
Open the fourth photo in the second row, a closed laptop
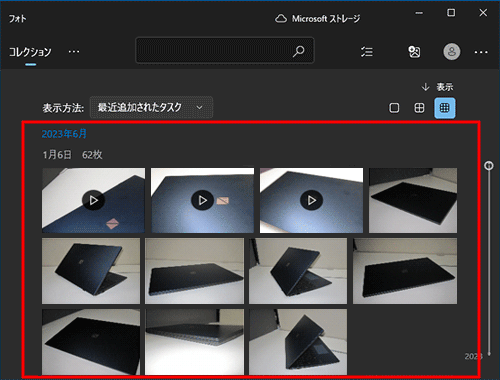tap(405, 271)
